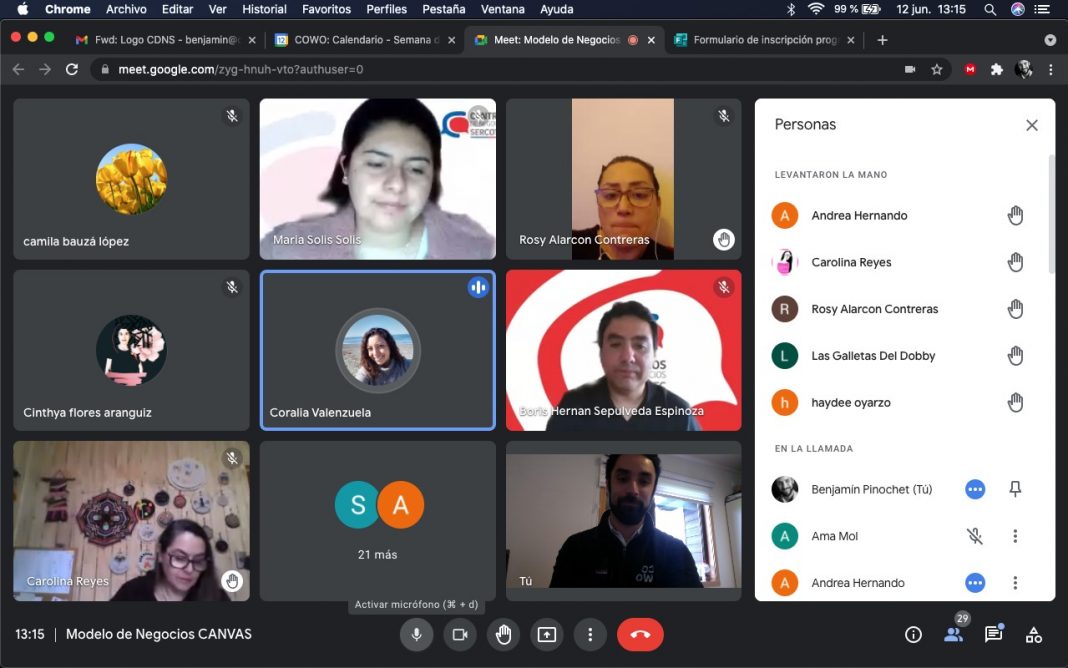Image resolution: width=1068 pixels, height=668 pixels.
Task: Open more options in the bottom bar
Action: pyautogui.click(x=590, y=634)
